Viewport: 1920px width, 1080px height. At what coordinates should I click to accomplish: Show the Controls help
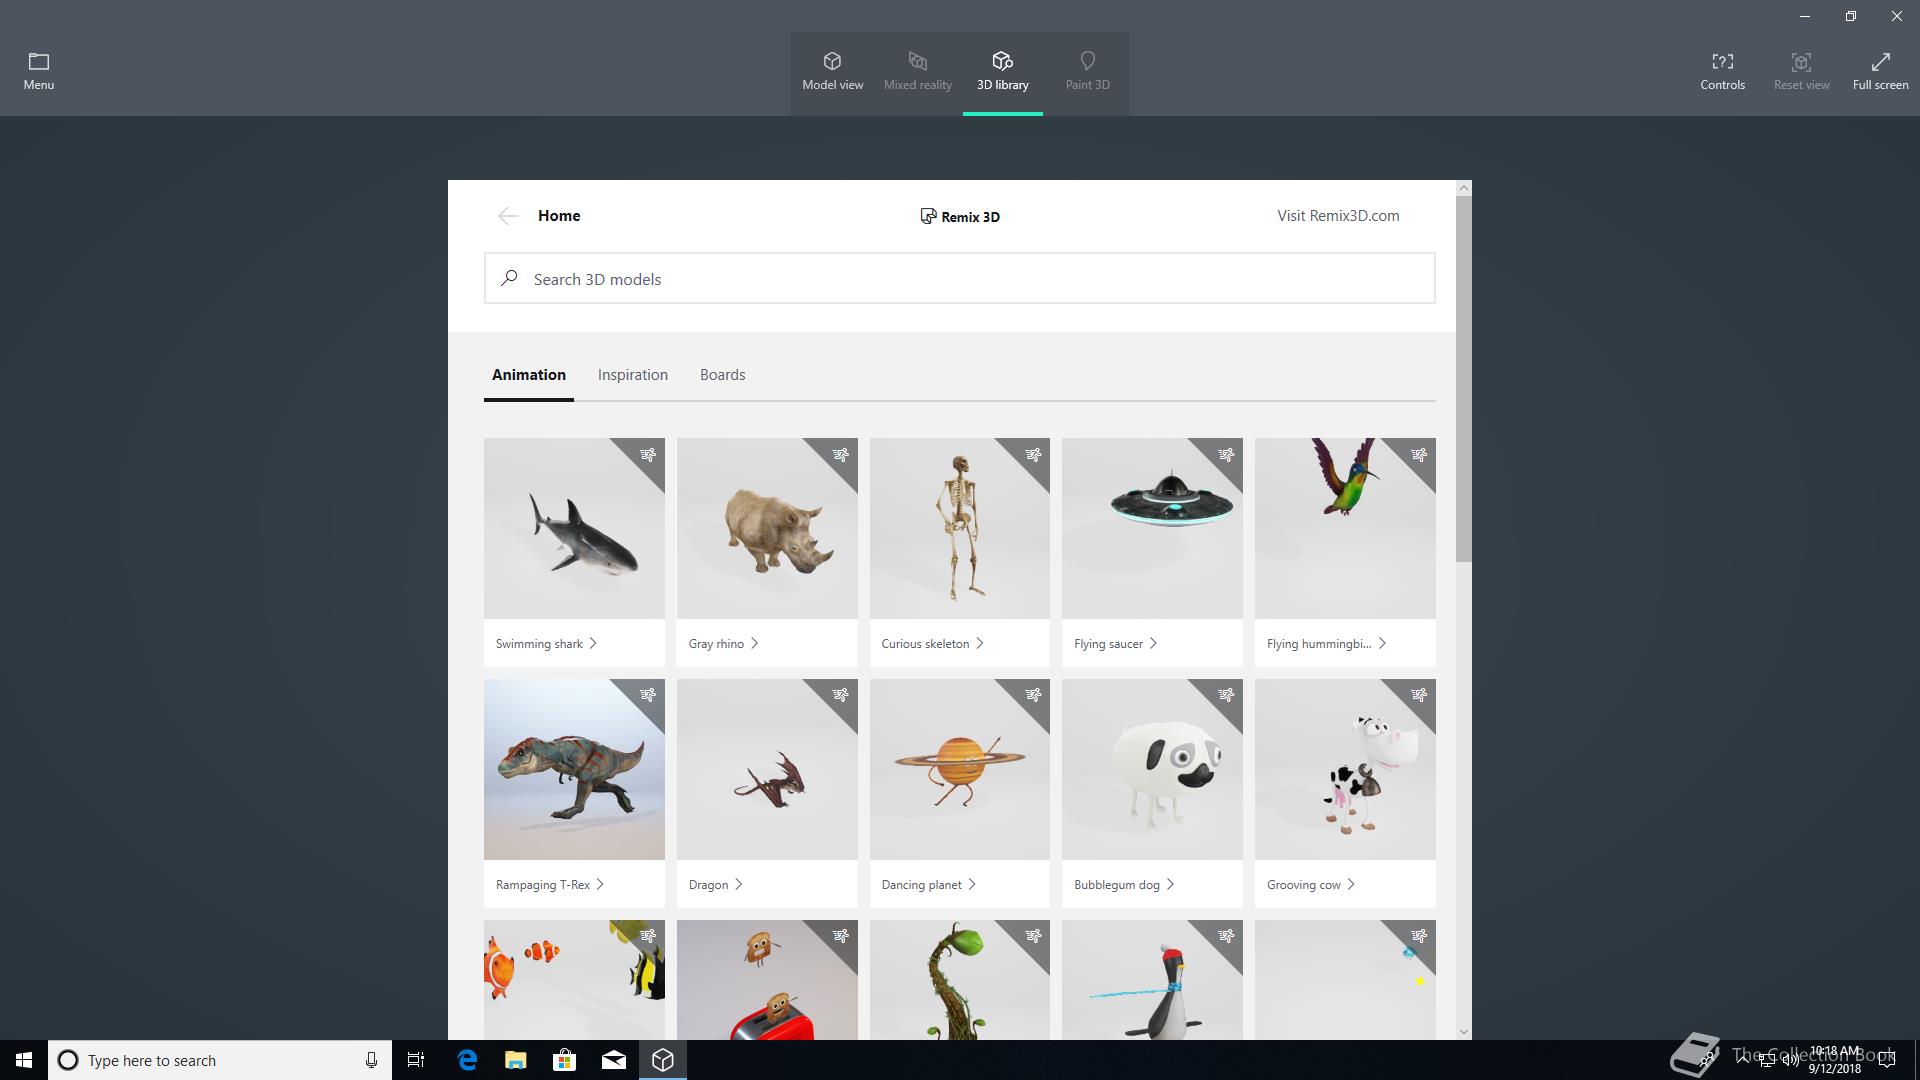pos(1722,72)
